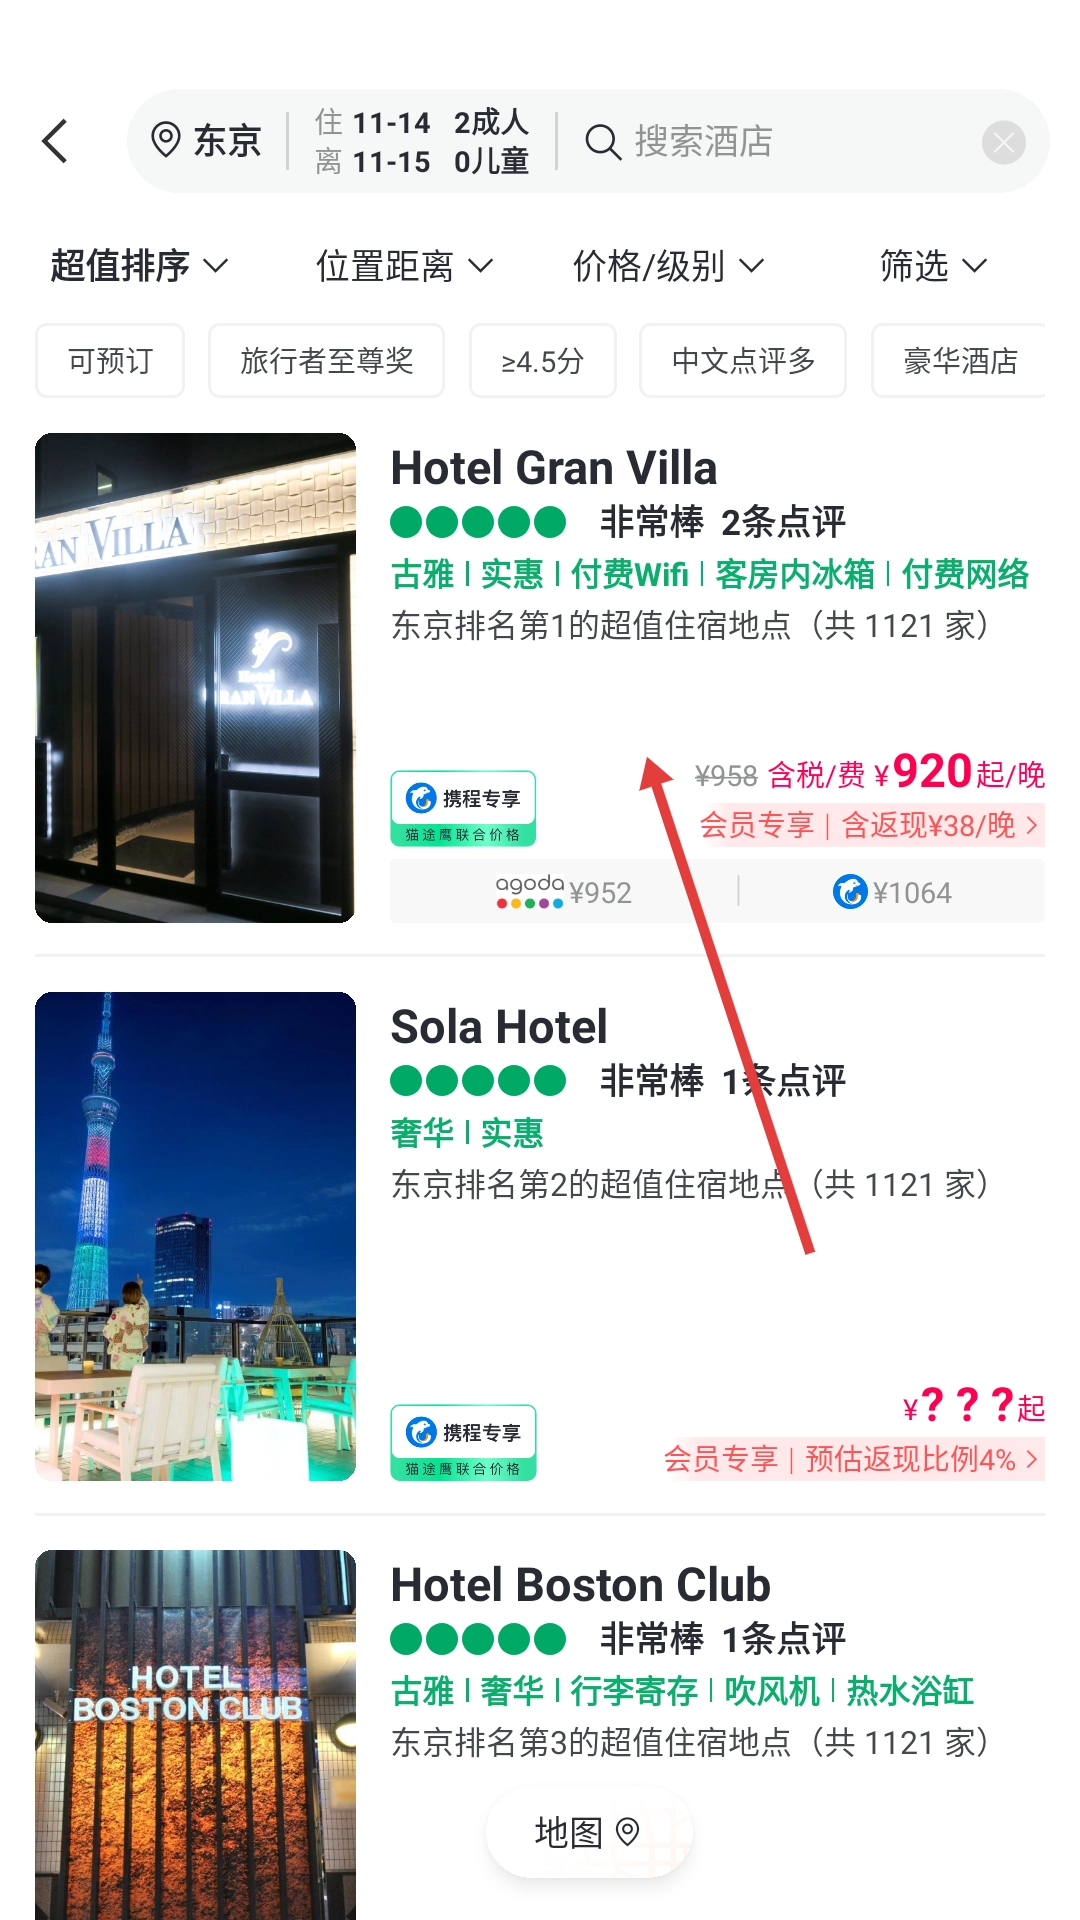Tap the back arrow icon
1080x1920 pixels.
[55, 141]
